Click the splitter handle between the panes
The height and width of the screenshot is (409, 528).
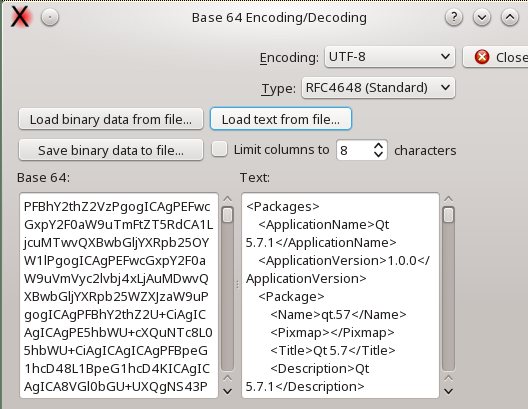237,285
